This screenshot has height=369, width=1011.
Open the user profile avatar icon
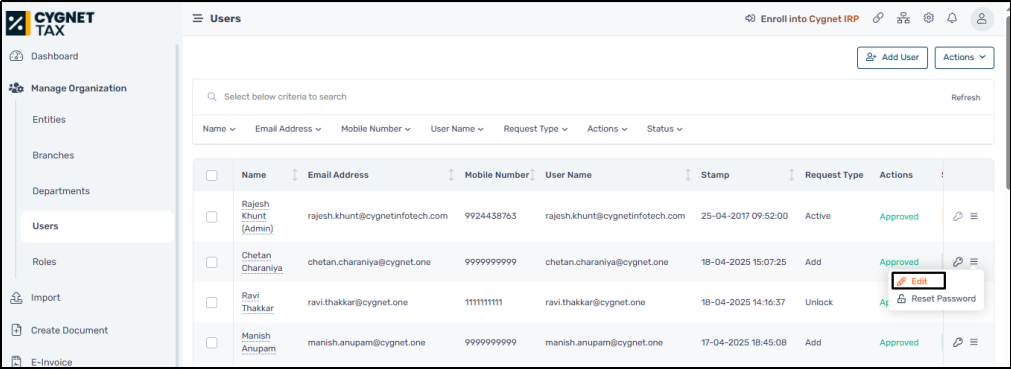(x=982, y=19)
